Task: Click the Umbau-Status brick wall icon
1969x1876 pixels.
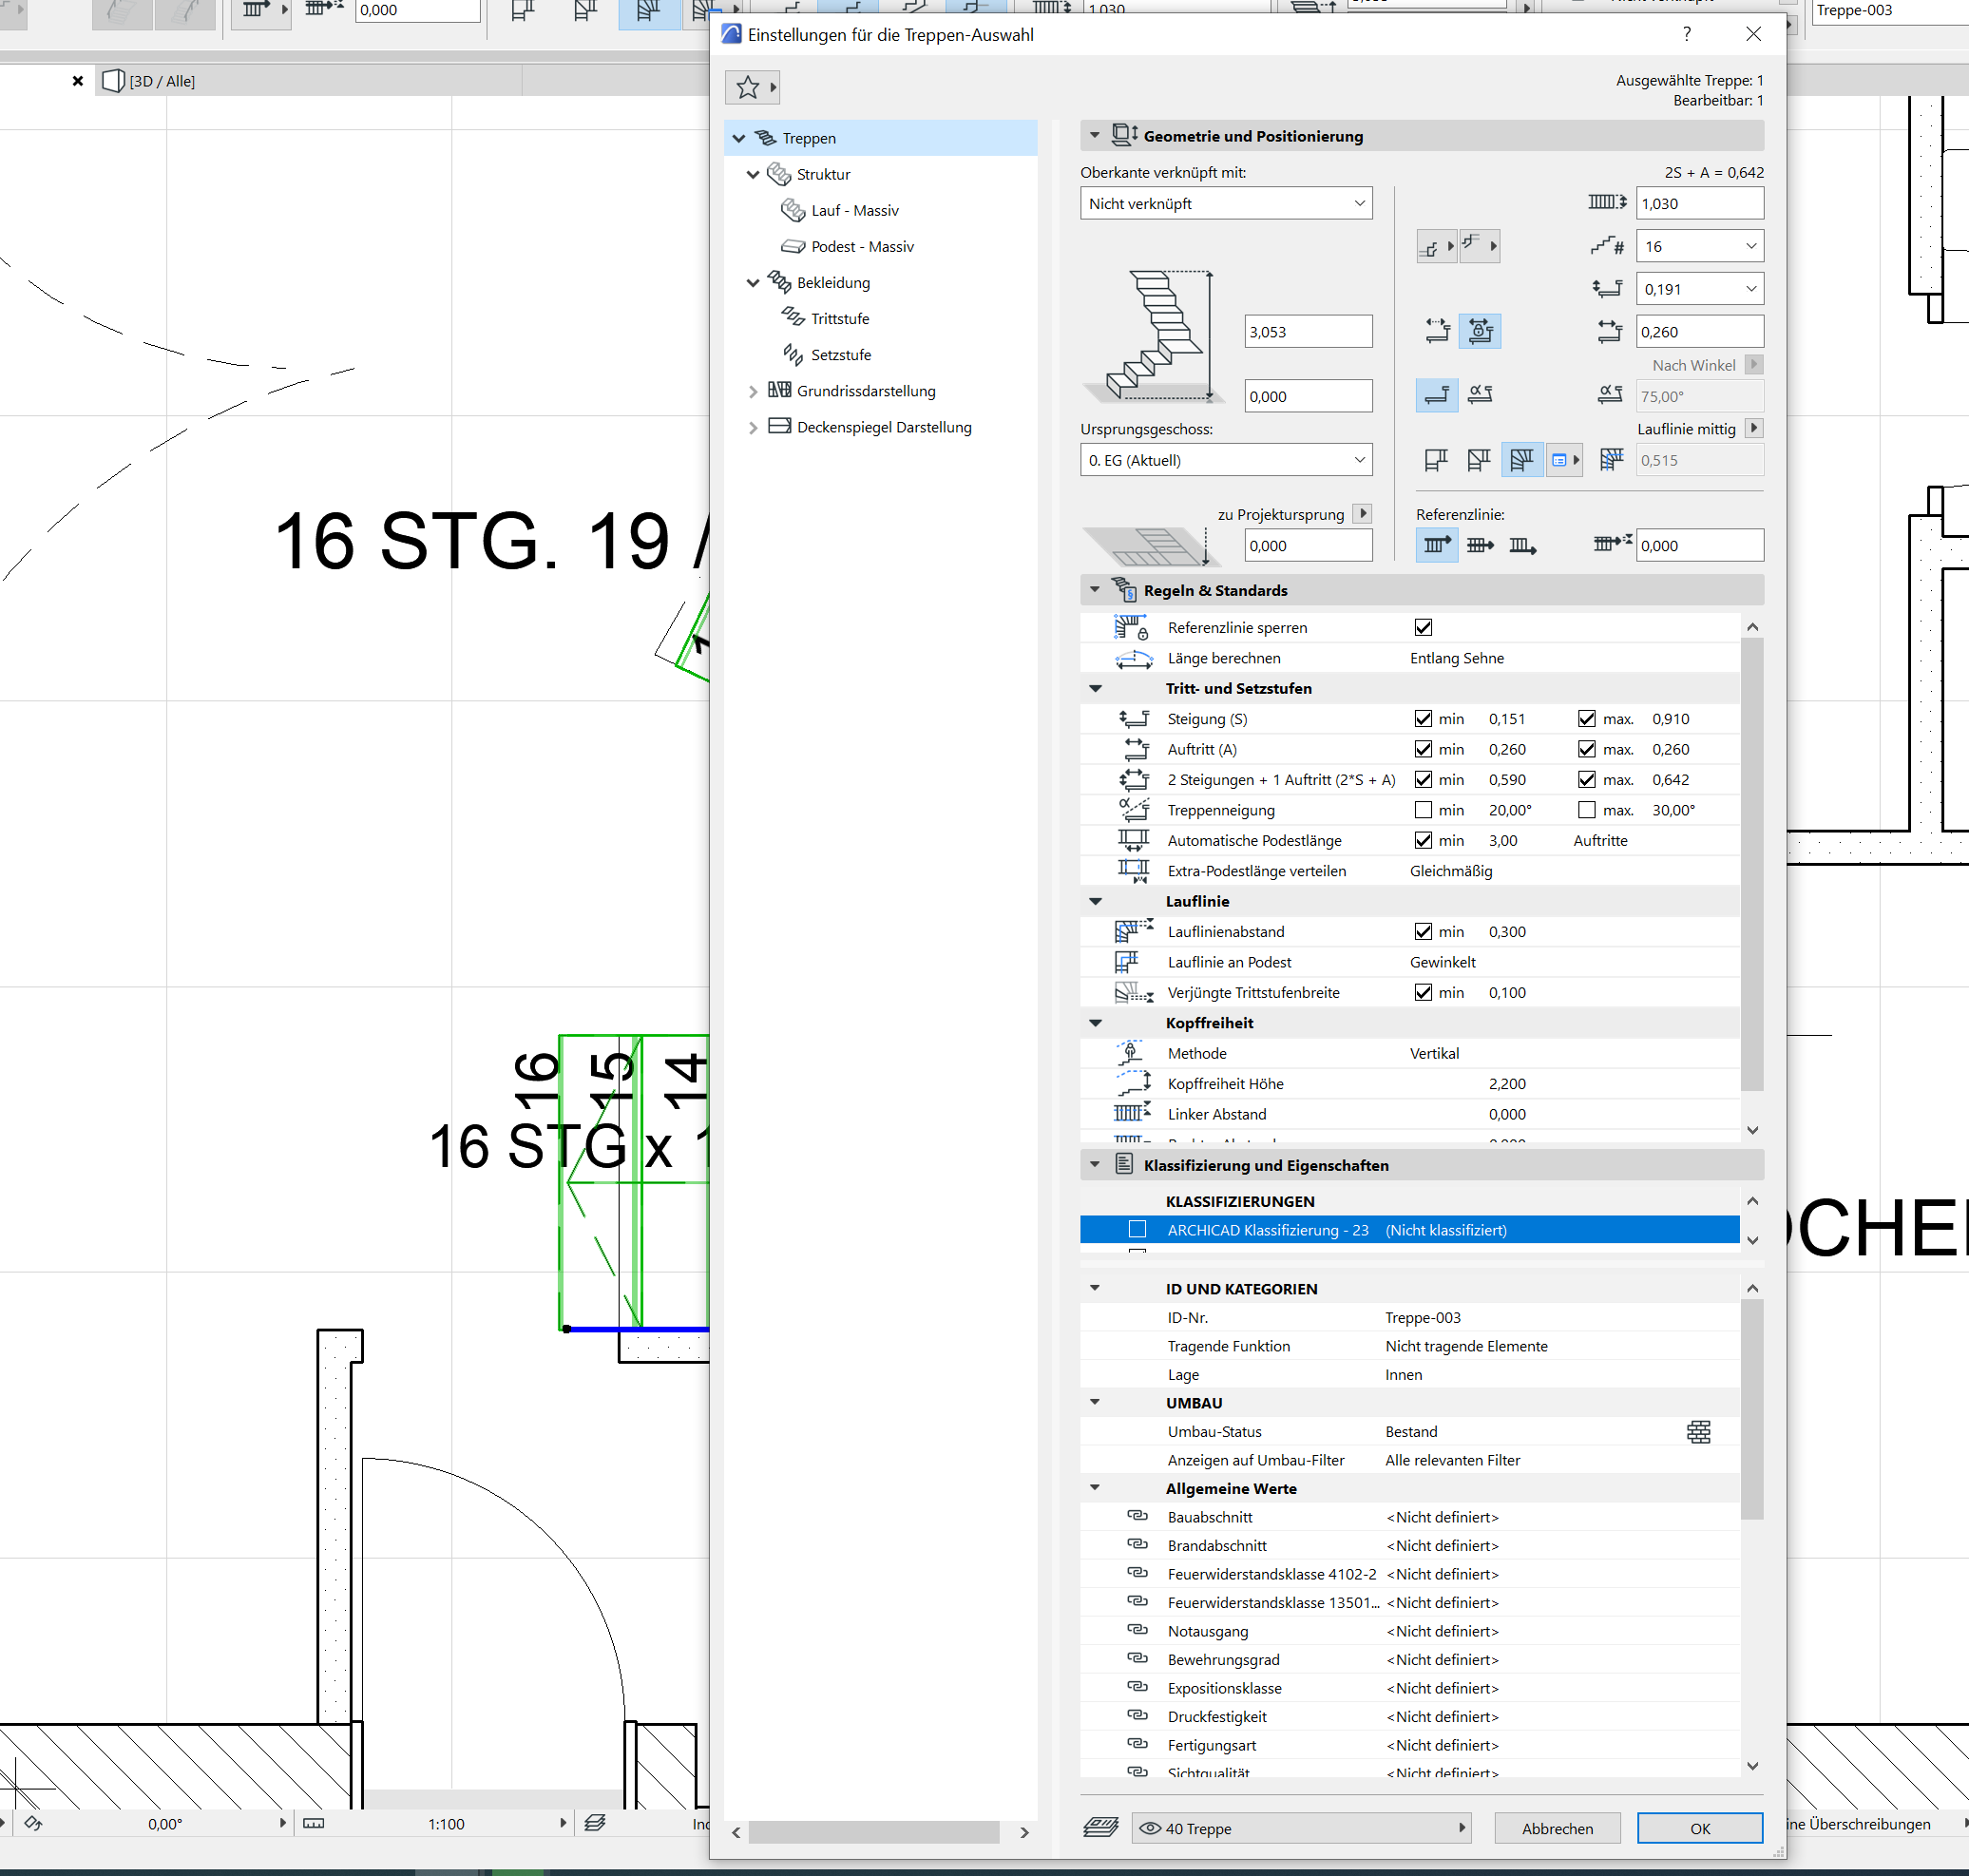Action: pos(1698,1432)
